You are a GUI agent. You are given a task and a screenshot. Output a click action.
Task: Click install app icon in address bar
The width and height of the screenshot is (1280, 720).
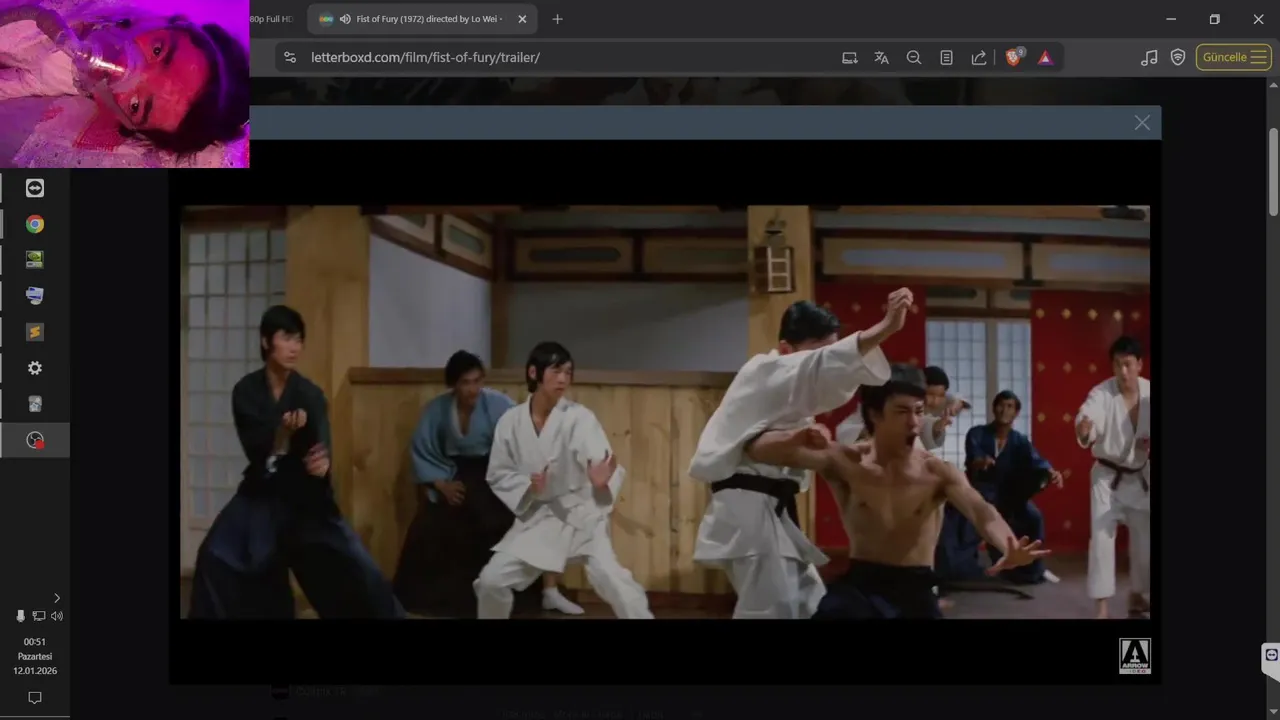[x=850, y=58]
